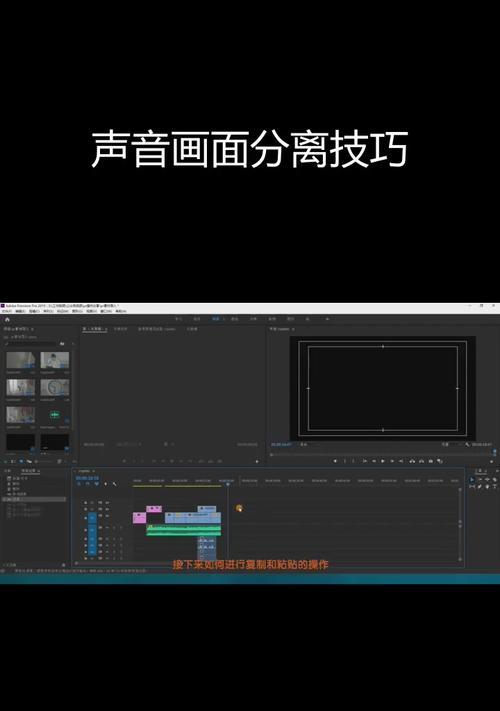Toggle linked selection in the timeline
This screenshot has height=711, width=500.
(97, 484)
